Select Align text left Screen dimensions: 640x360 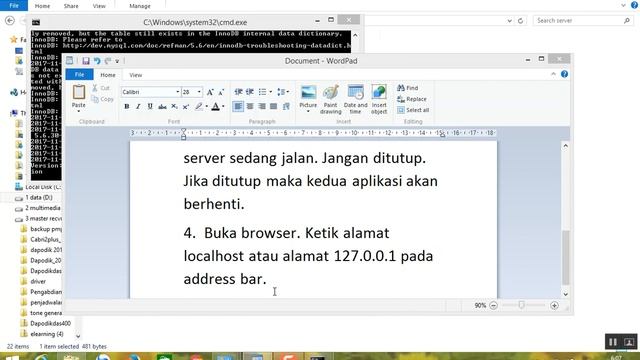point(238,107)
